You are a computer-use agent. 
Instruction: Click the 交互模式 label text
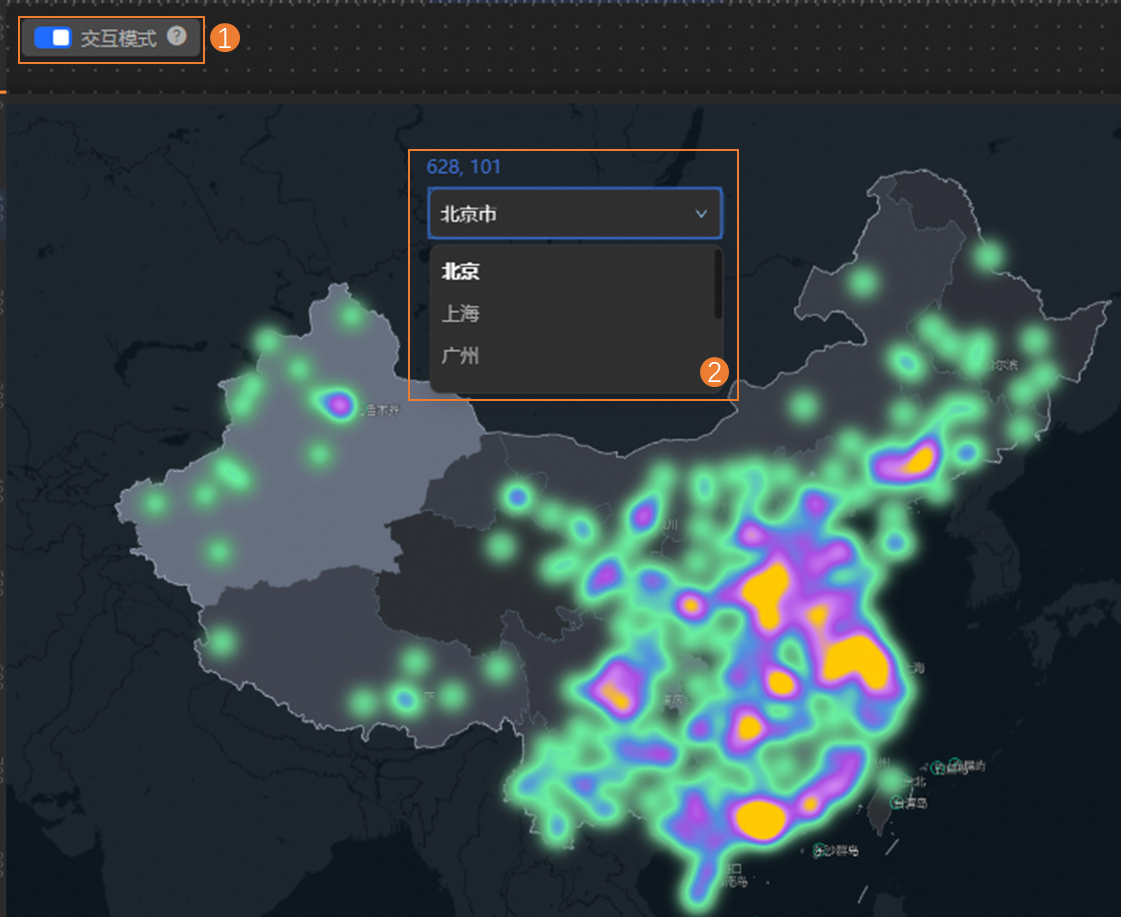(118, 39)
